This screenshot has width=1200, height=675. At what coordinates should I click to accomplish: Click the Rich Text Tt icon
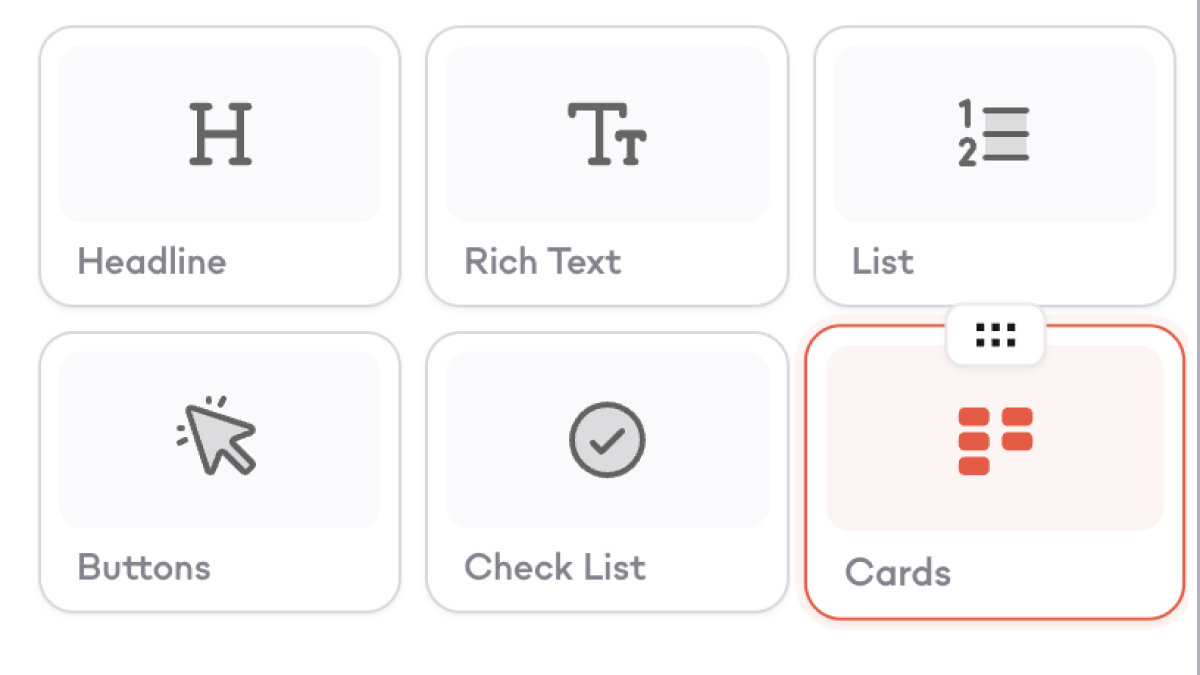pyautogui.click(x=607, y=133)
